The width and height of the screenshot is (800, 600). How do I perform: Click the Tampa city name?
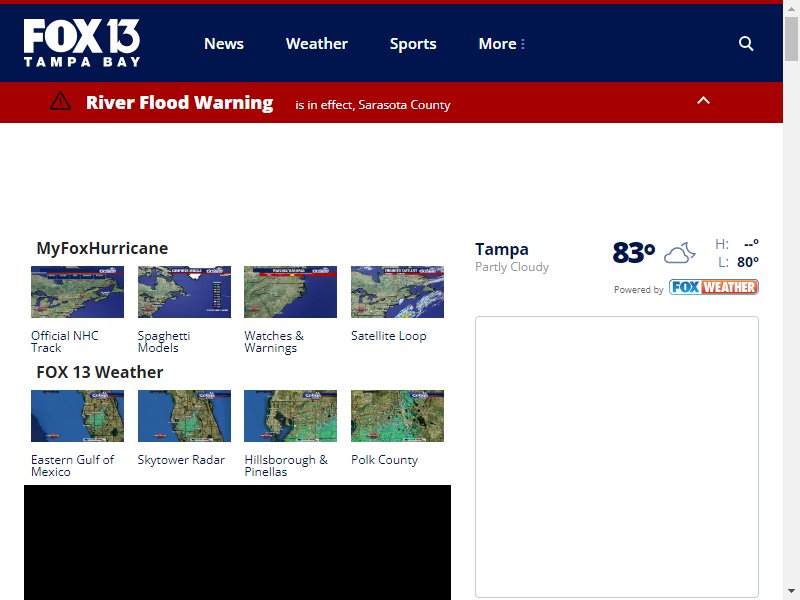point(502,249)
